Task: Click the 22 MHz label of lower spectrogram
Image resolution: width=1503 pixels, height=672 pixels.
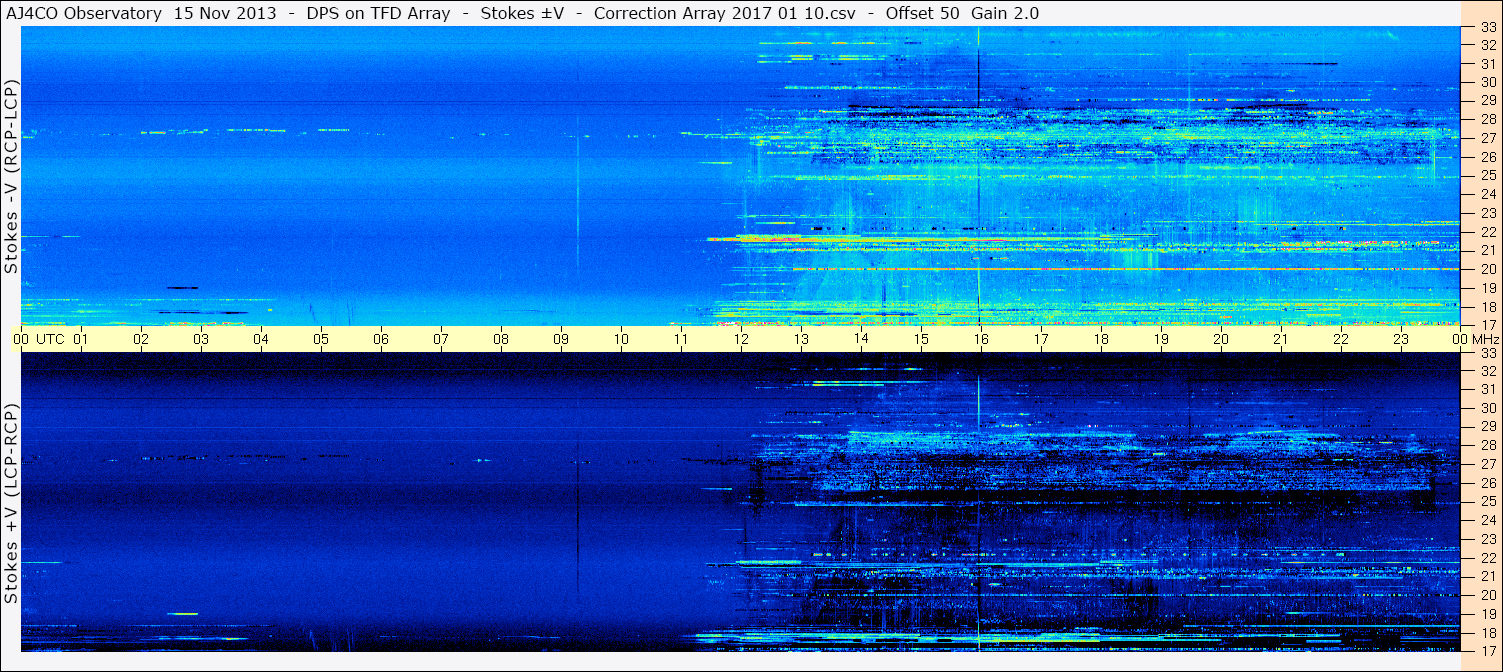Action: pyautogui.click(x=1487, y=557)
